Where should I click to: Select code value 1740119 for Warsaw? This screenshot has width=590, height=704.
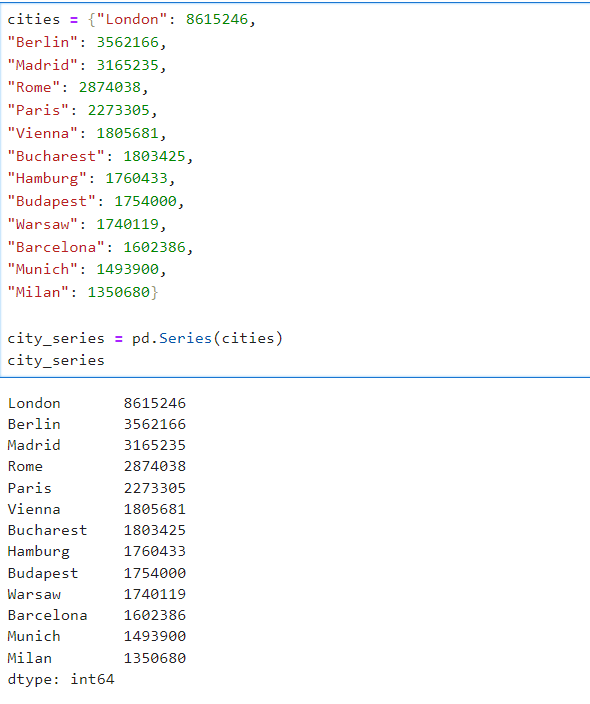point(128,224)
